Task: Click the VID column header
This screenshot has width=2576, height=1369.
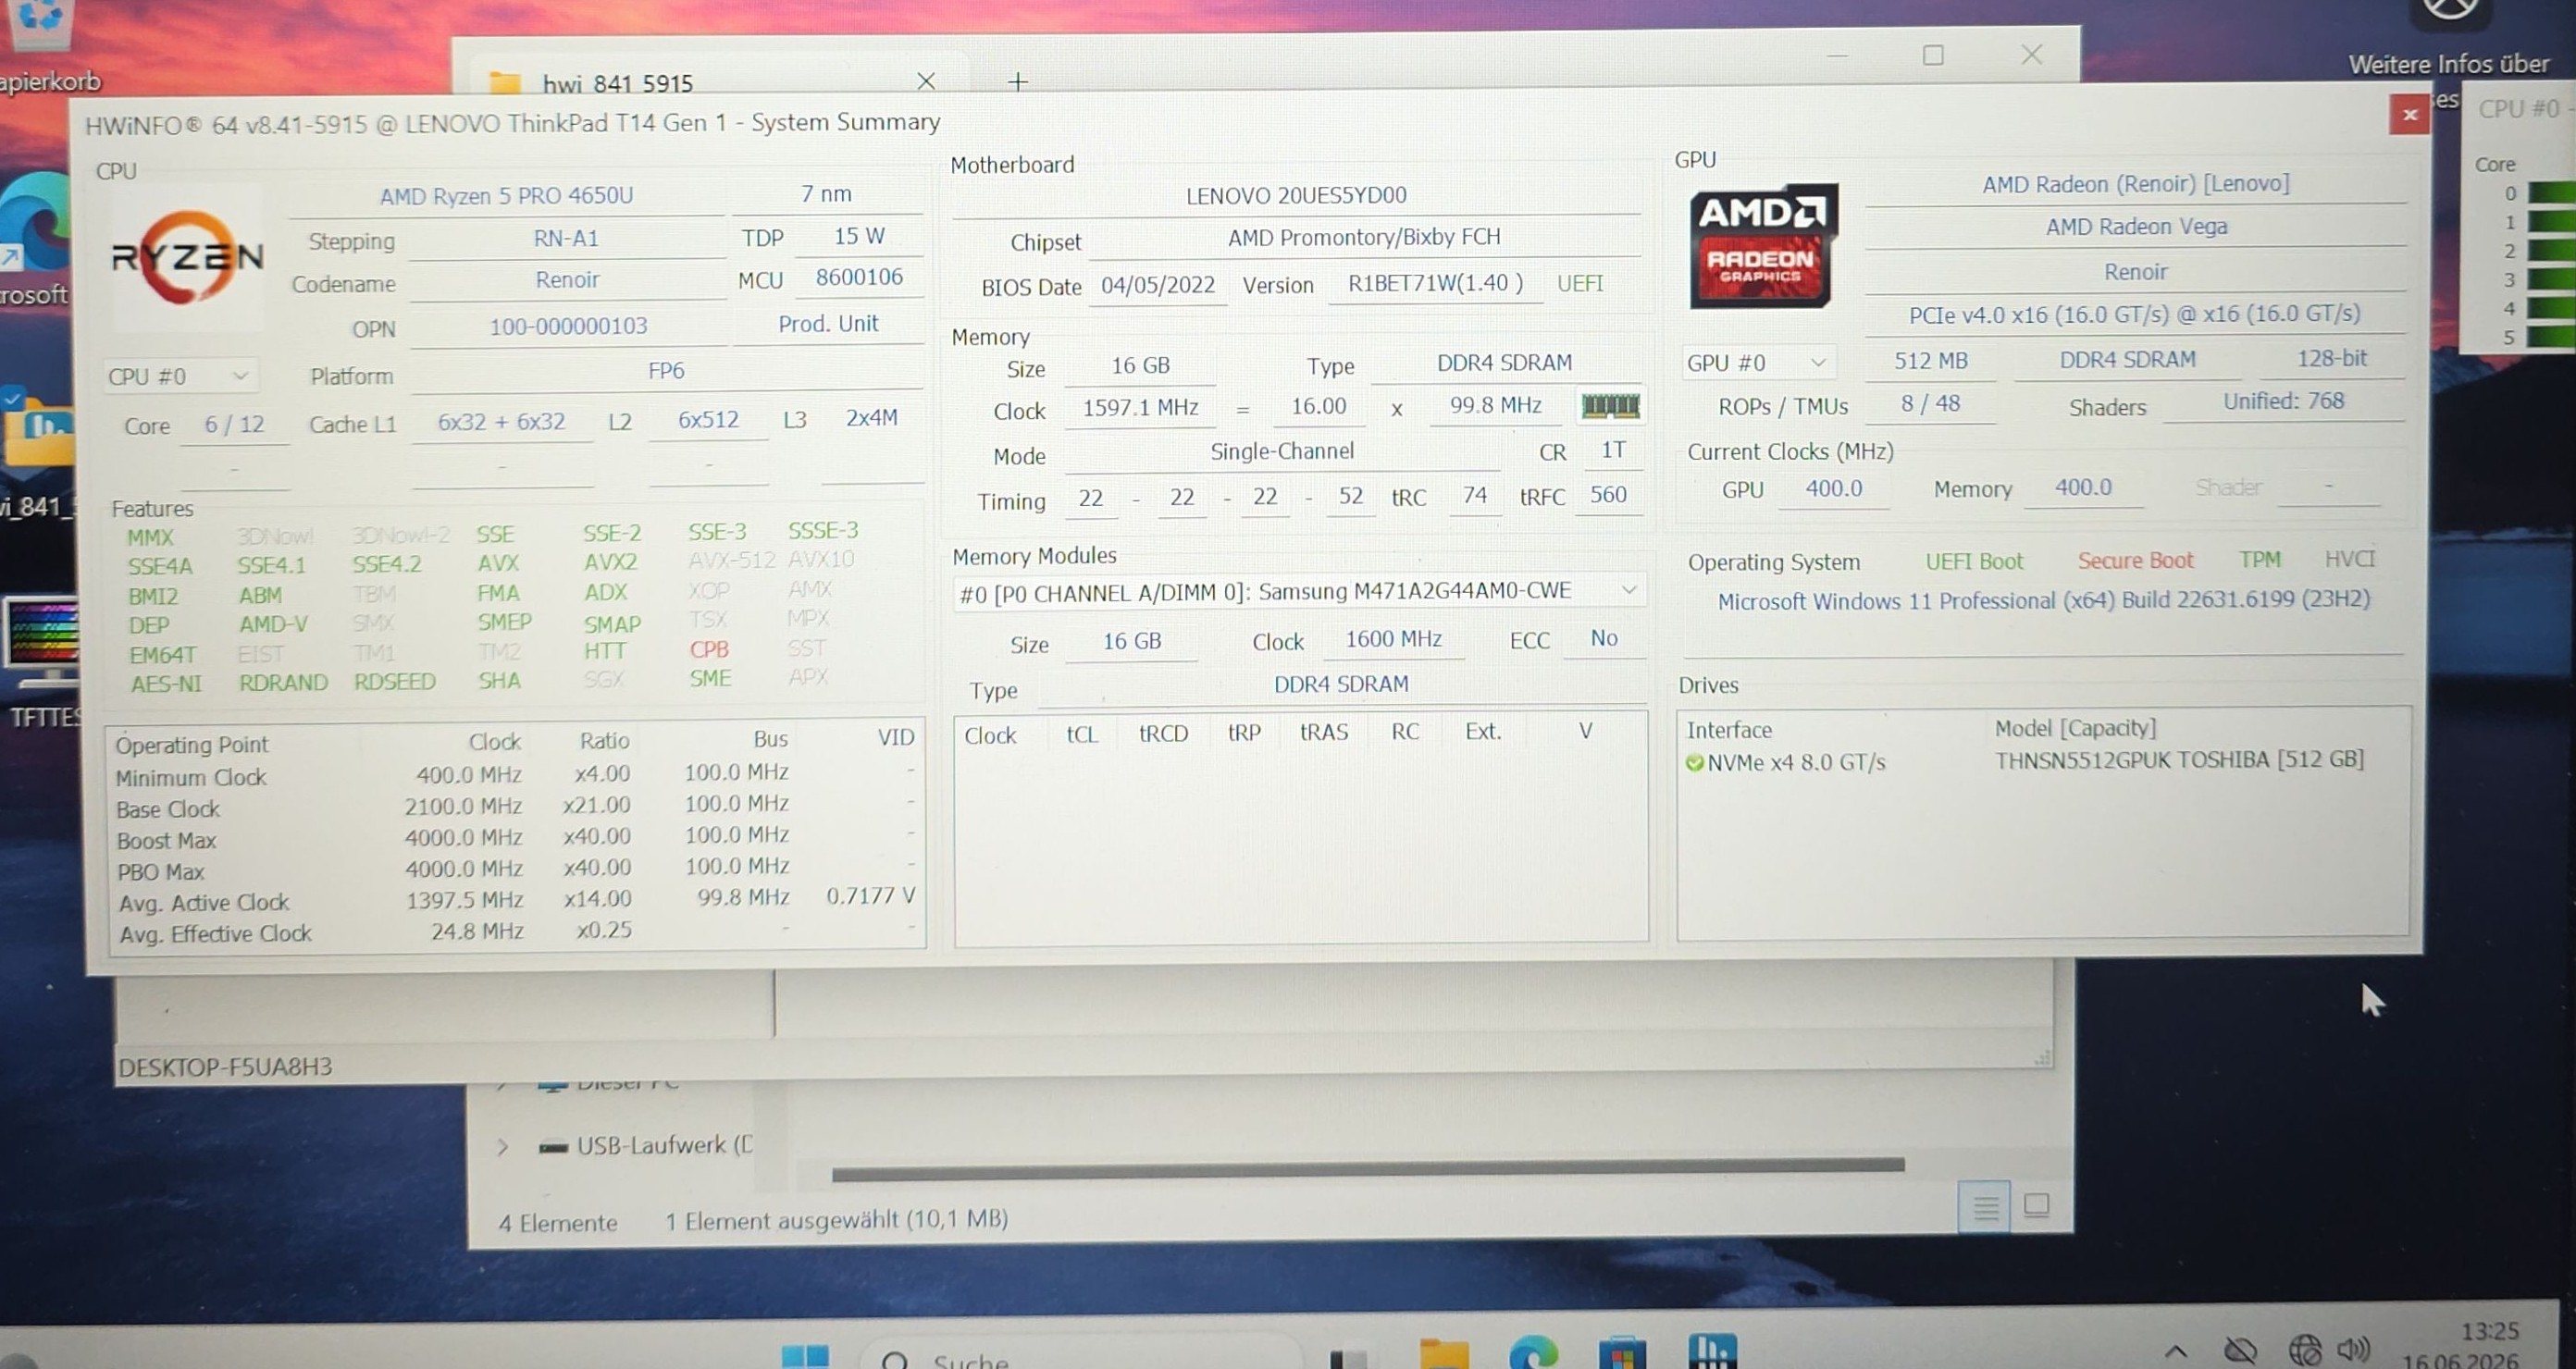Action: (x=896, y=737)
